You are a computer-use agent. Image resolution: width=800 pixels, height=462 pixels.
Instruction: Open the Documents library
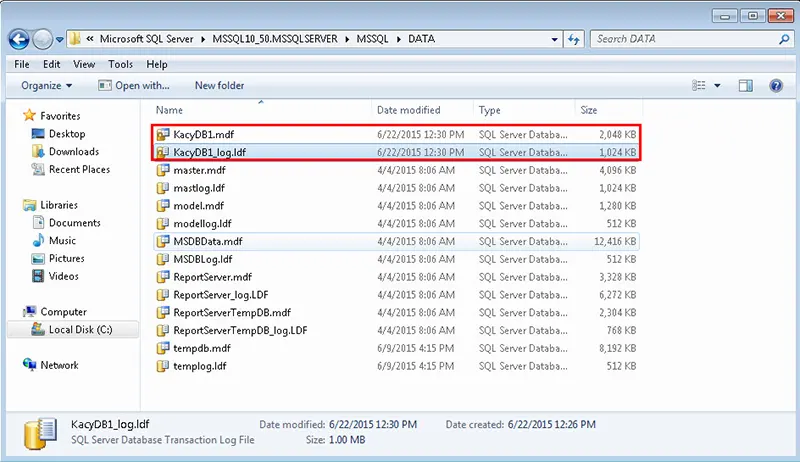tap(74, 223)
